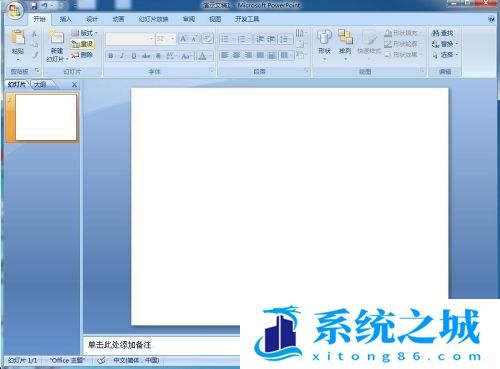
Task: Click the Quick Styles (快速样式) button
Action: click(369, 43)
